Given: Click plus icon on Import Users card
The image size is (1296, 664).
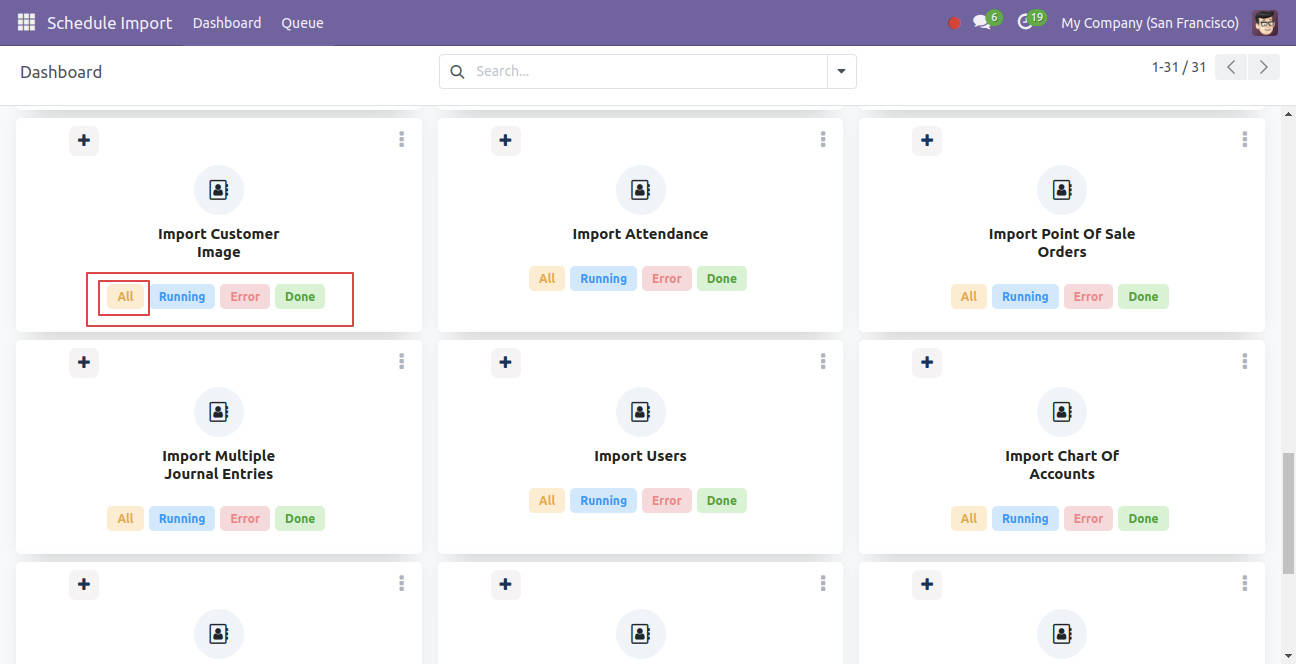Looking at the screenshot, I should pos(506,362).
